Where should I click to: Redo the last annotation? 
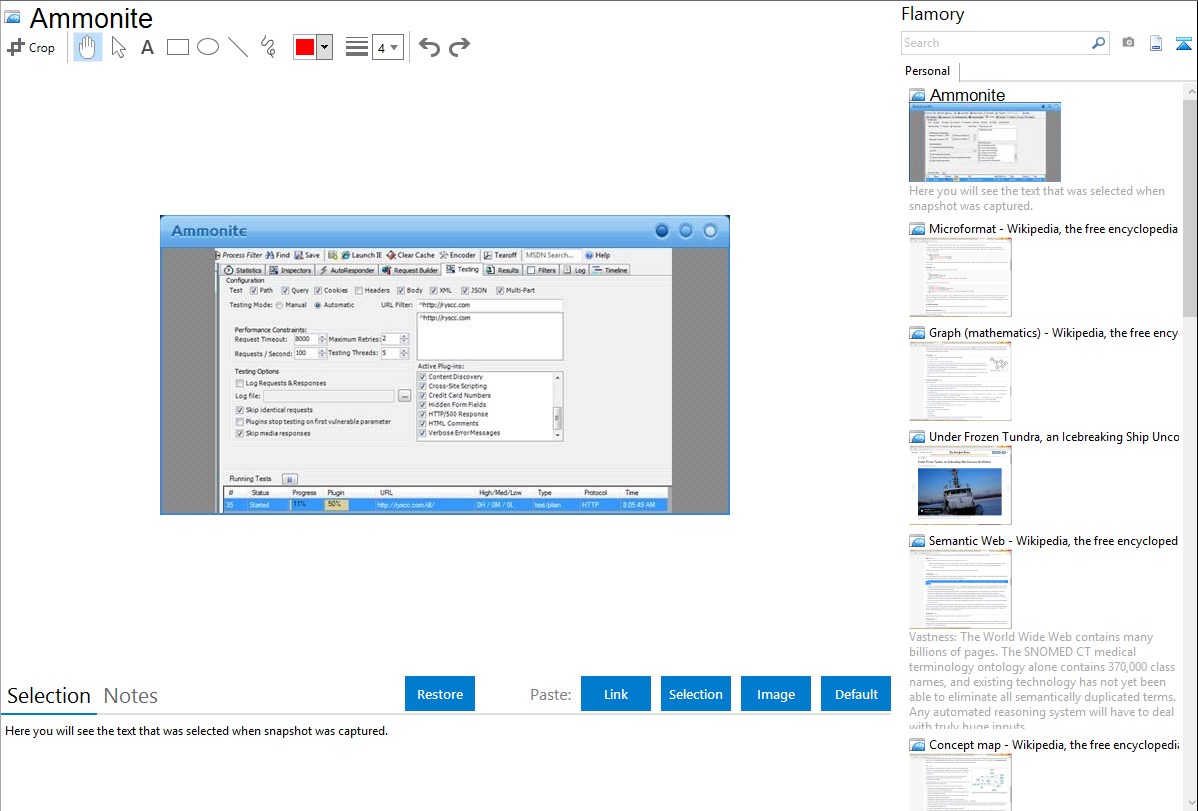(x=459, y=47)
